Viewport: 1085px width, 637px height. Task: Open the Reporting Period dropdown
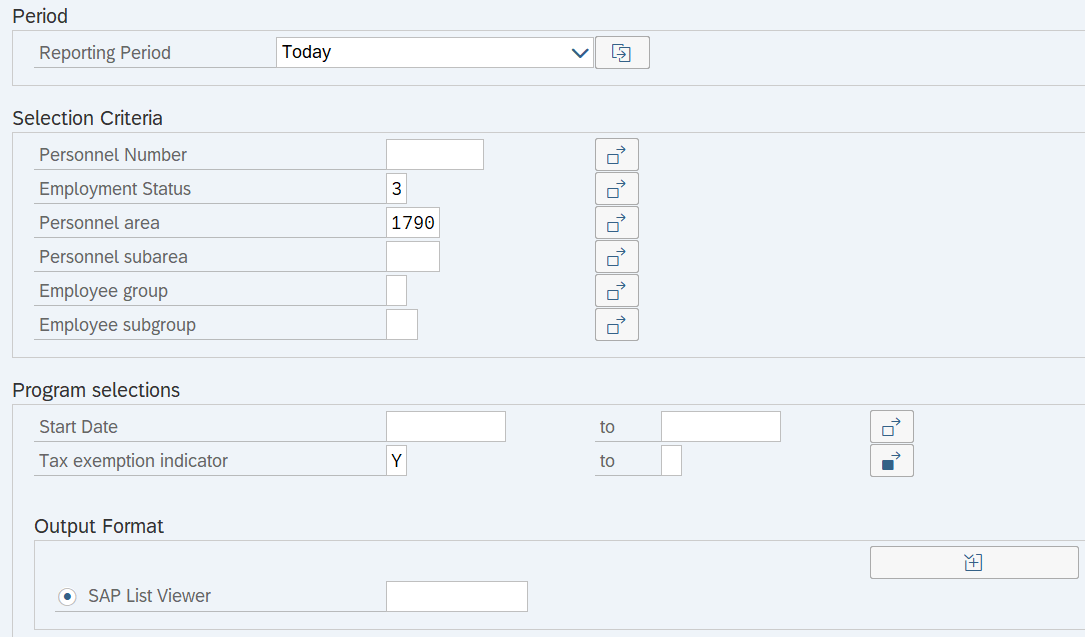pos(434,52)
